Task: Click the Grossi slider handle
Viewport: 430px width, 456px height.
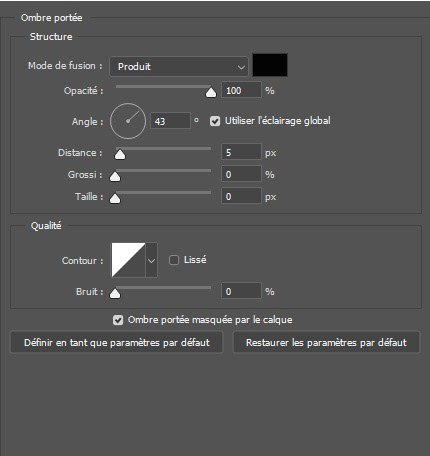Action: [x=115, y=176]
